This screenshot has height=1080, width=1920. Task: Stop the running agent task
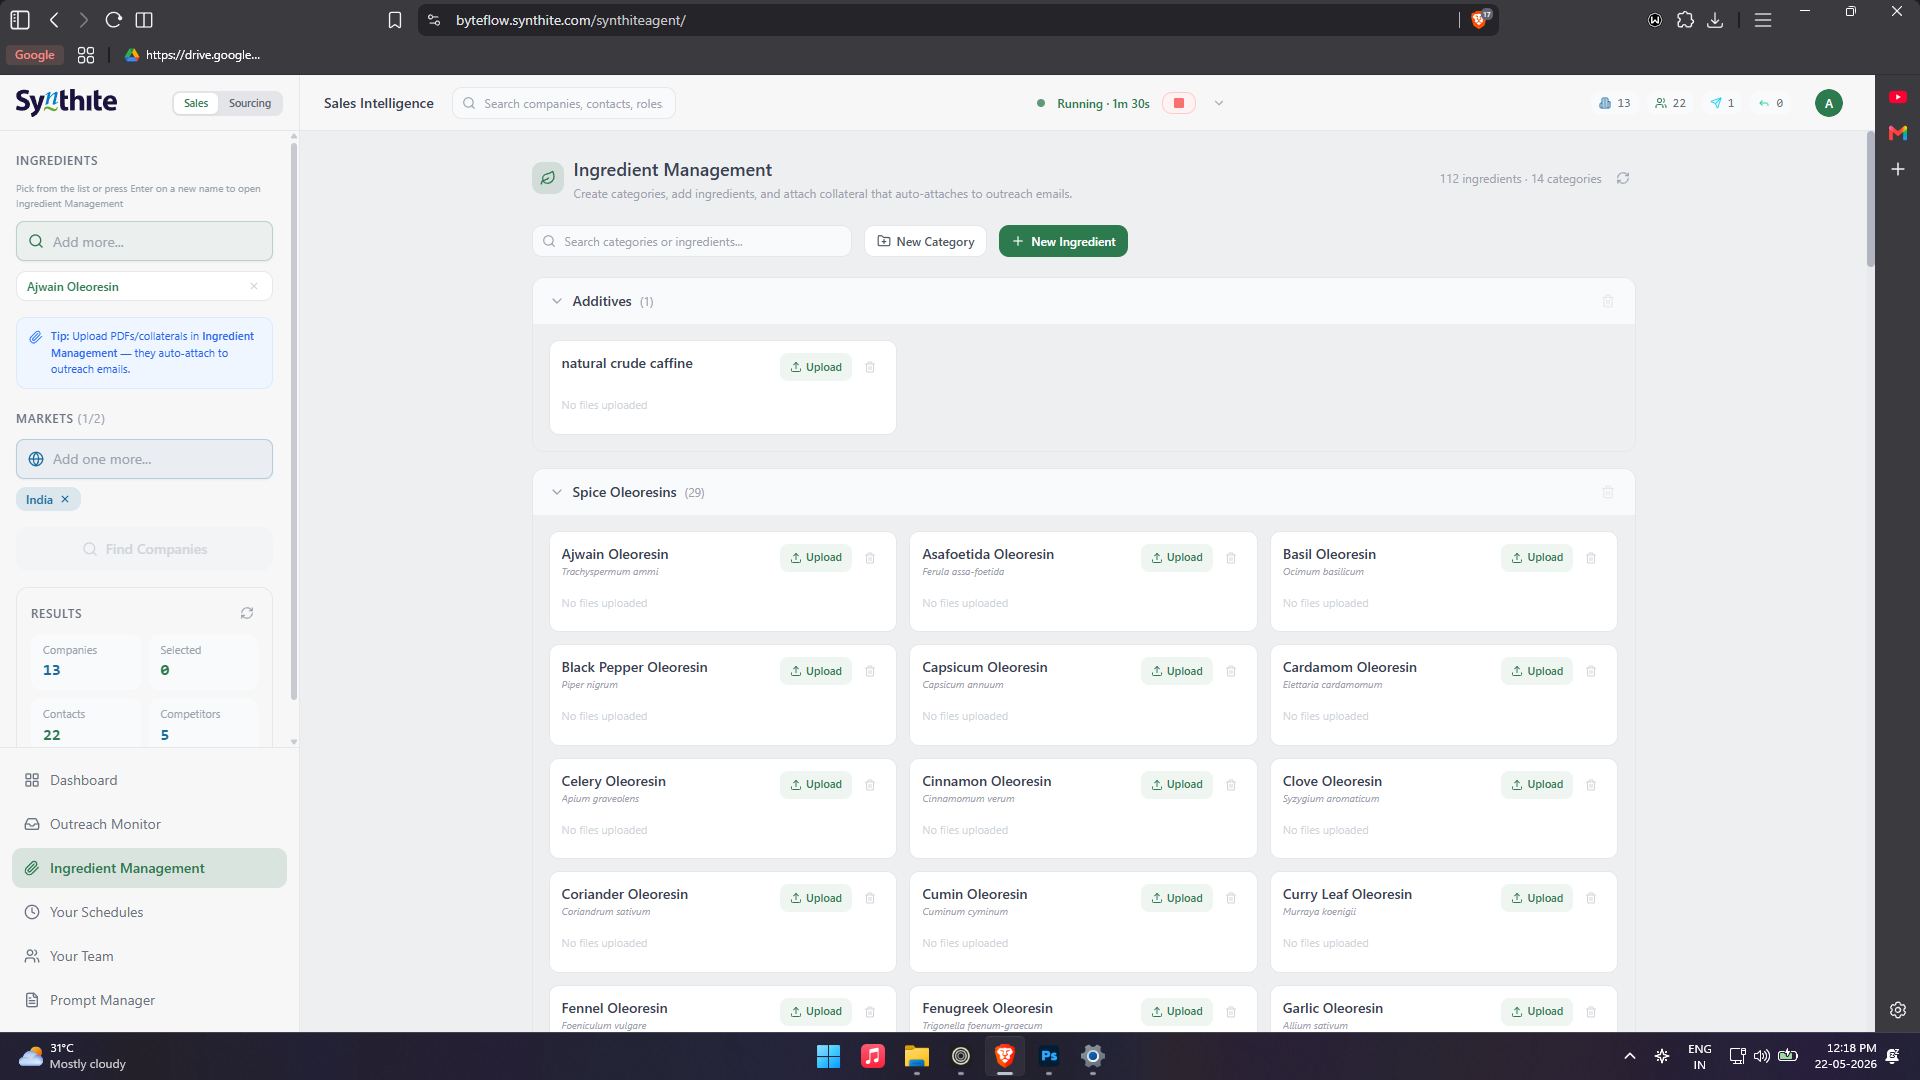pos(1179,103)
